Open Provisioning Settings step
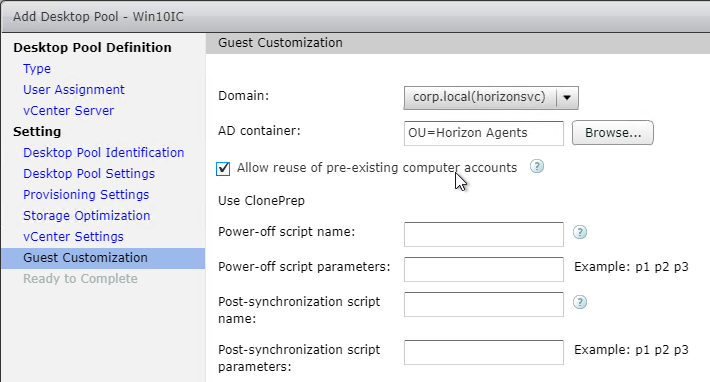This screenshot has width=710, height=382. click(x=86, y=195)
